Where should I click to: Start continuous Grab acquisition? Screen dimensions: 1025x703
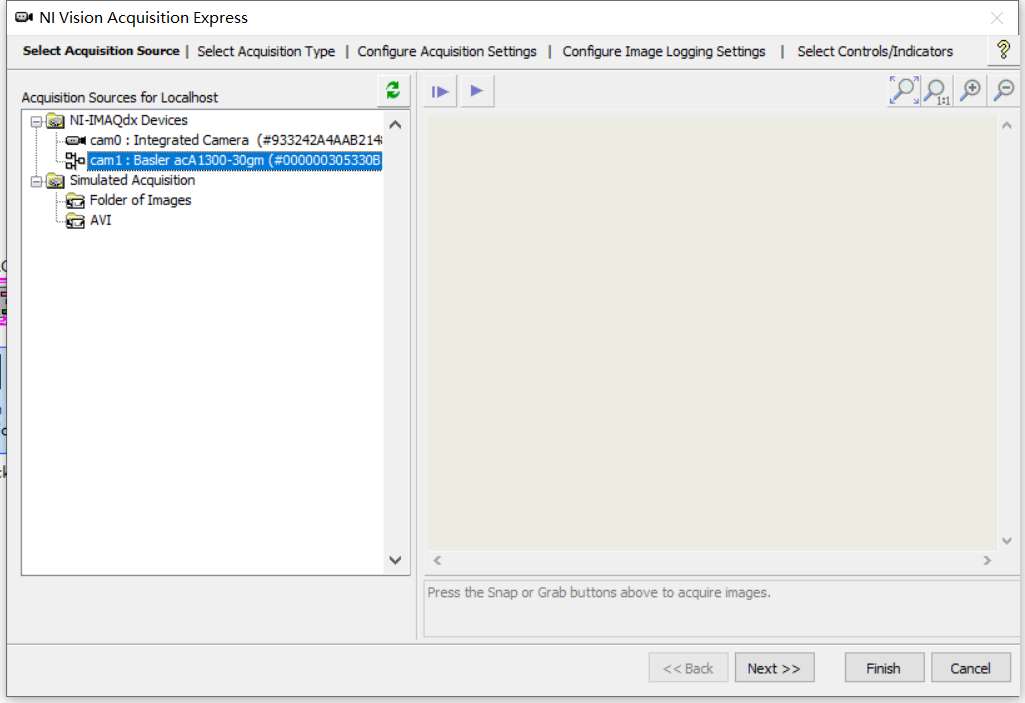click(477, 91)
